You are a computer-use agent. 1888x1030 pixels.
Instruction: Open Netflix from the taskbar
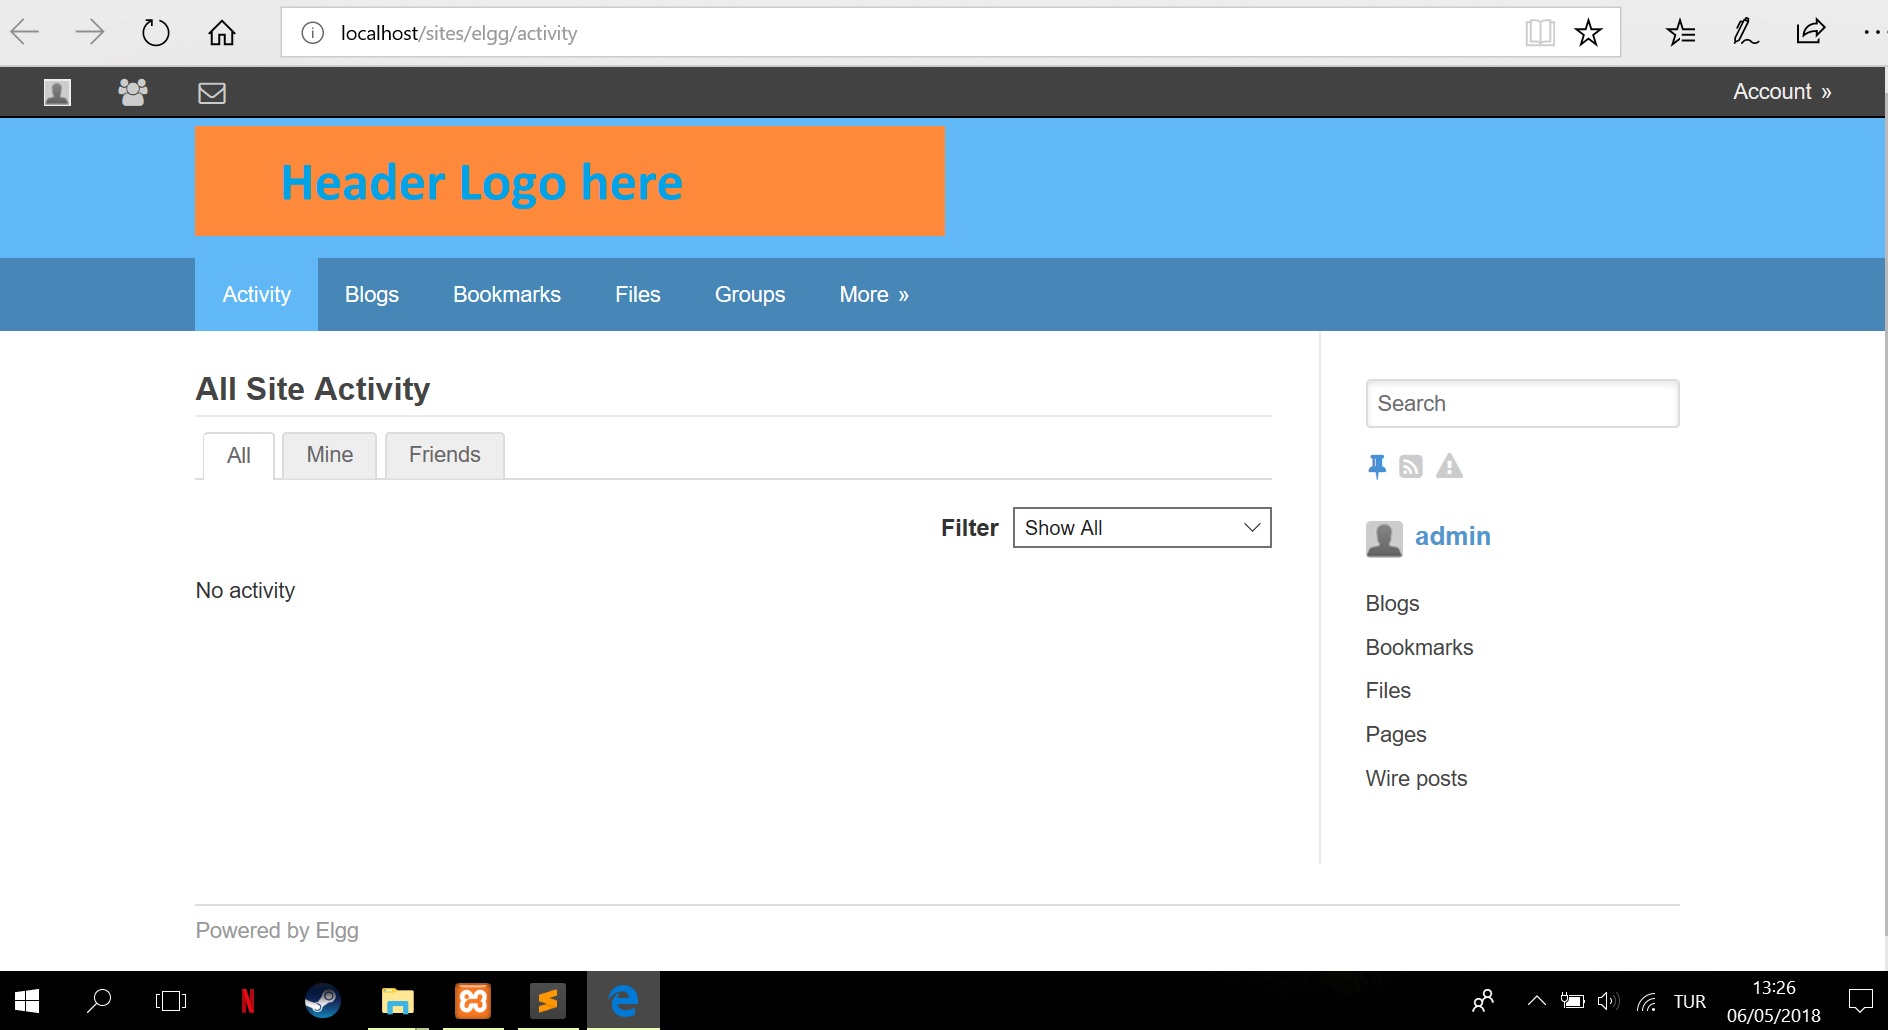click(x=247, y=1000)
